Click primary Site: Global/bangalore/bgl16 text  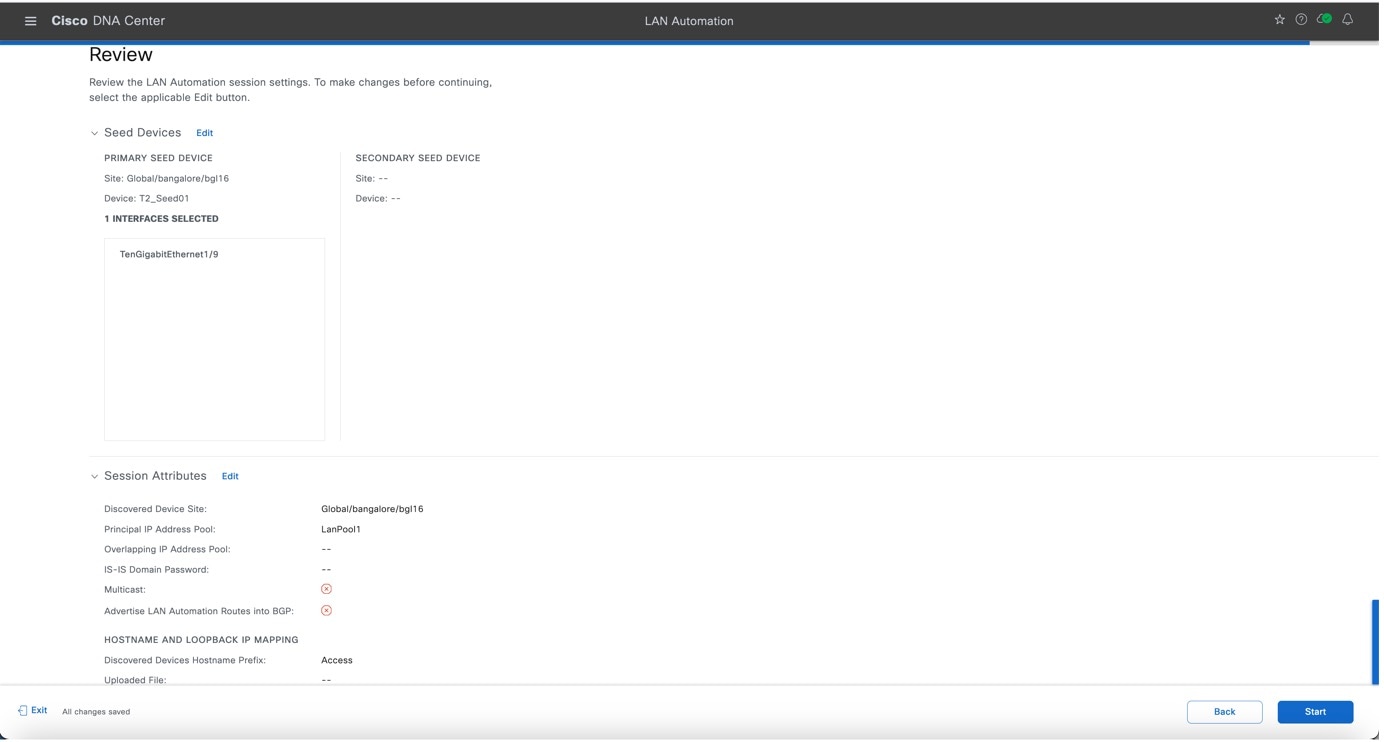166,179
